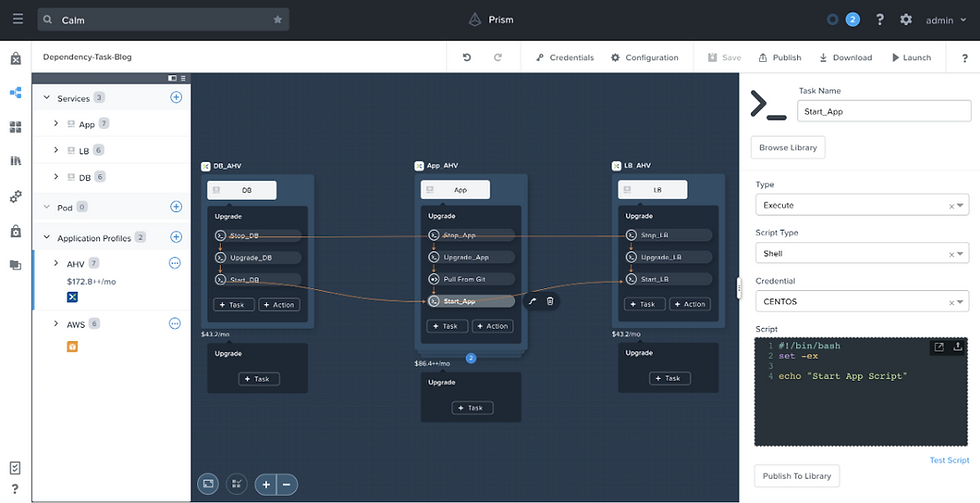
Task: Open the AWS profile ellipsis menu
Action: [x=175, y=324]
